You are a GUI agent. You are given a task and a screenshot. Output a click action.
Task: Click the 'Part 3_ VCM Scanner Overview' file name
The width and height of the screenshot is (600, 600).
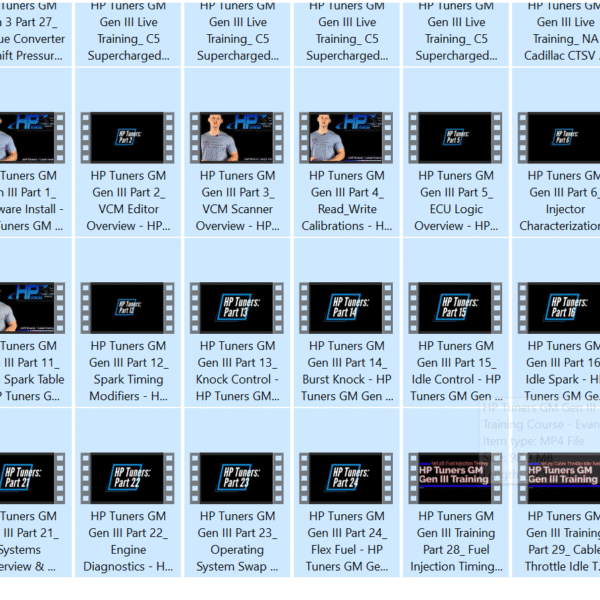tap(237, 201)
